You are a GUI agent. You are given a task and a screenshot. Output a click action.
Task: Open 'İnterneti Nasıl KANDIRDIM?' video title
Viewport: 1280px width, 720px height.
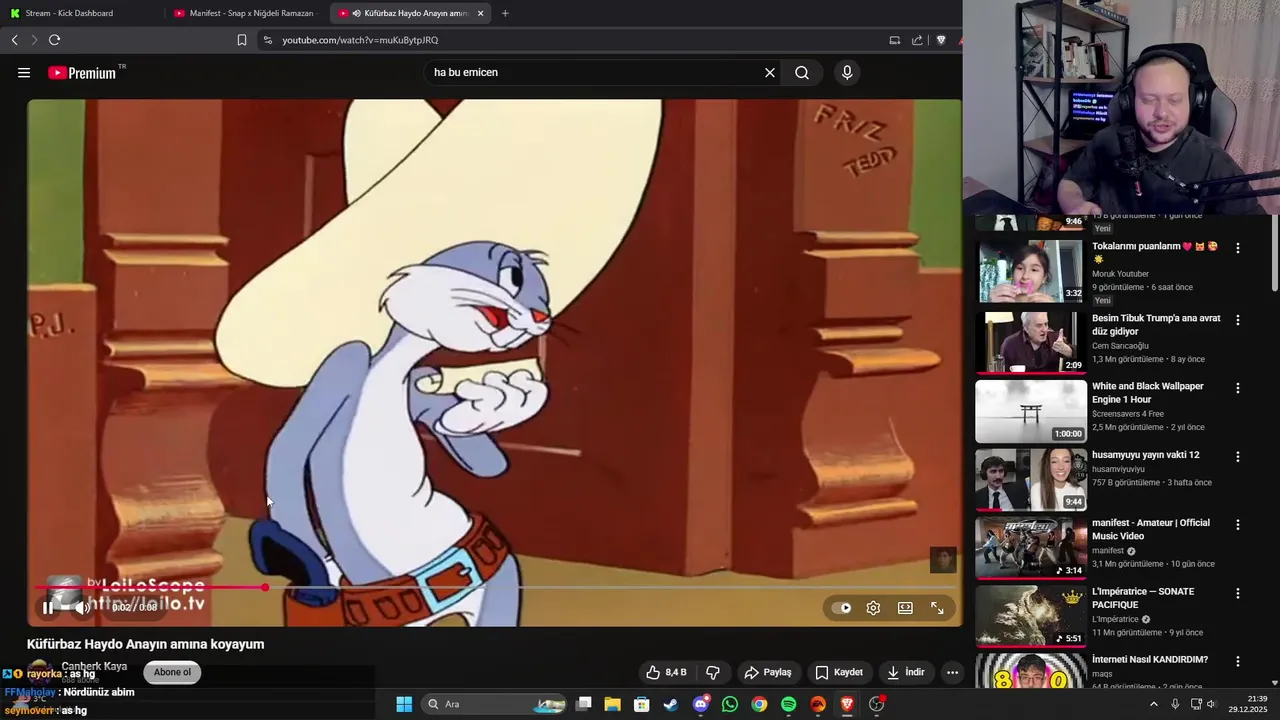click(1150, 660)
